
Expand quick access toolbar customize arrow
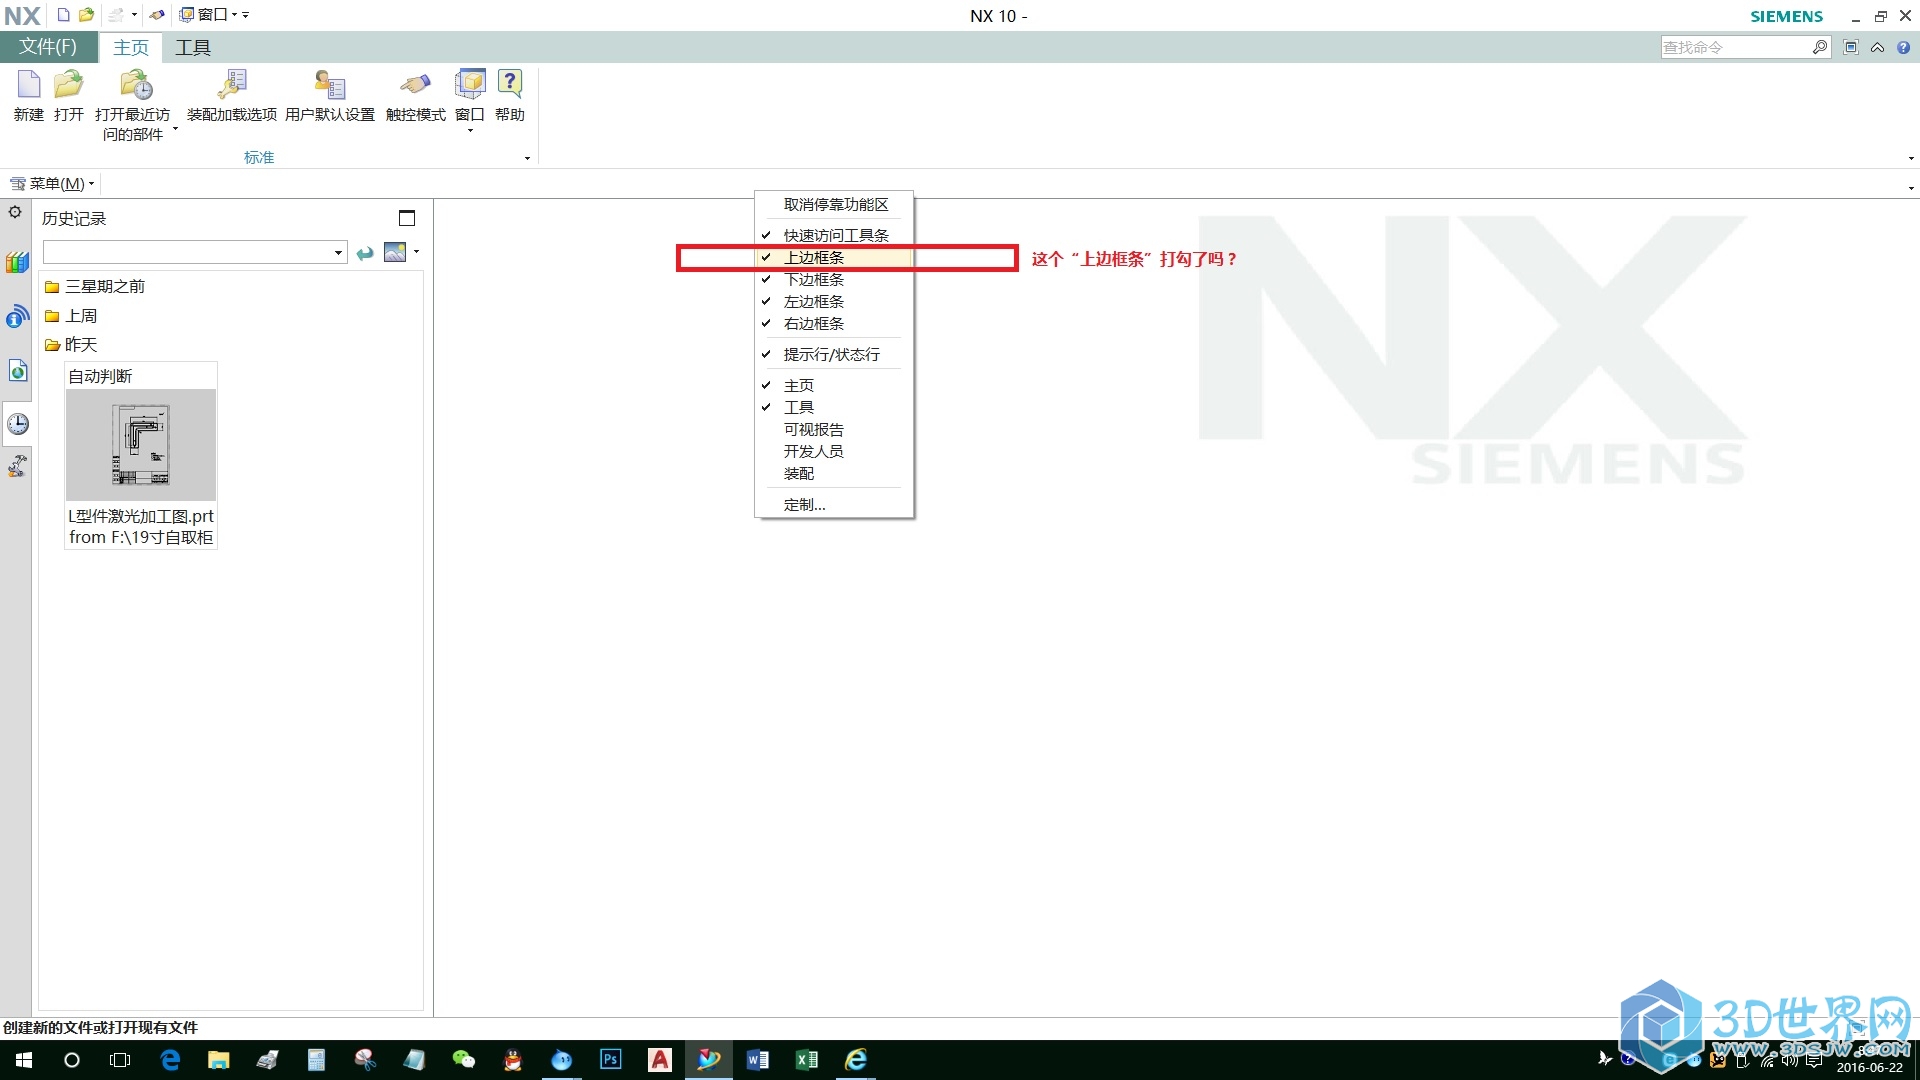coord(246,15)
